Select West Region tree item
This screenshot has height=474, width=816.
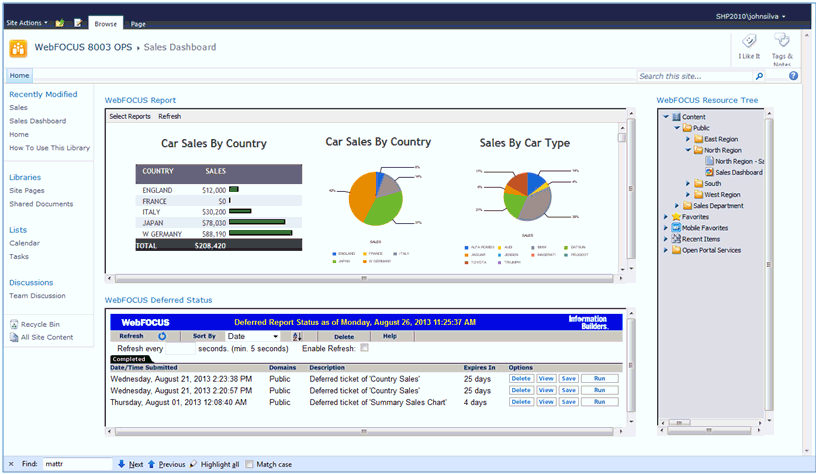click(722, 195)
